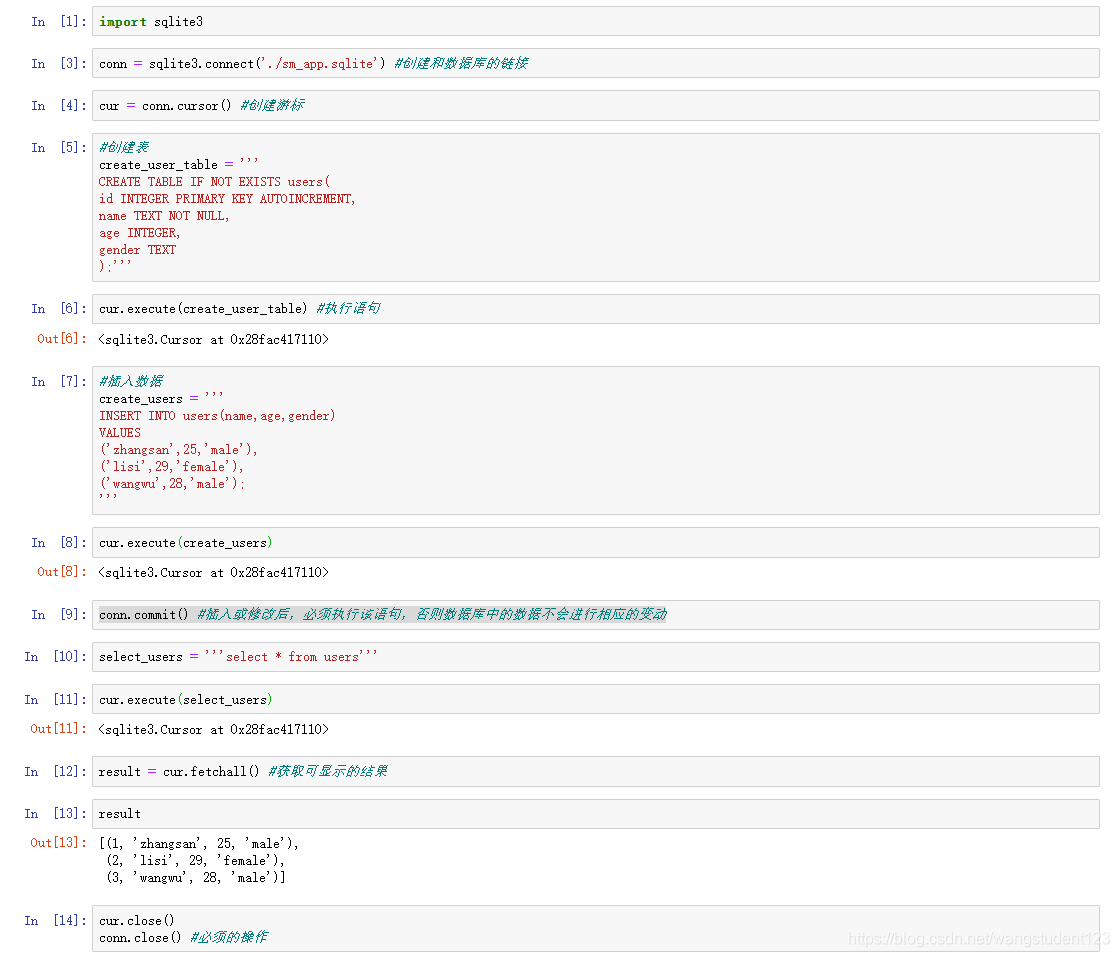Select the sqlite3.connect code cell
The height and width of the screenshot is (957, 1120).
click(x=595, y=64)
